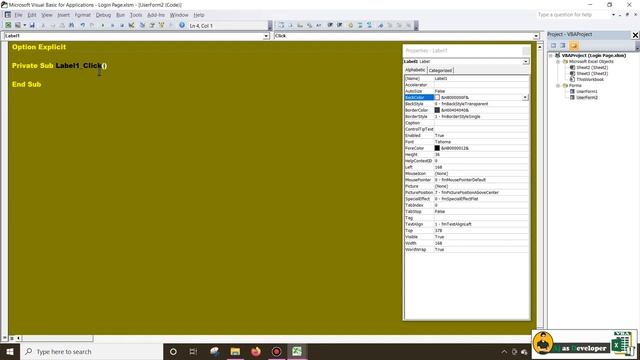Image resolution: width=640 pixels, height=360 pixels.
Task: Click the Windows taskbar search box
Action: pyautogui.click(x=91, y=351)
